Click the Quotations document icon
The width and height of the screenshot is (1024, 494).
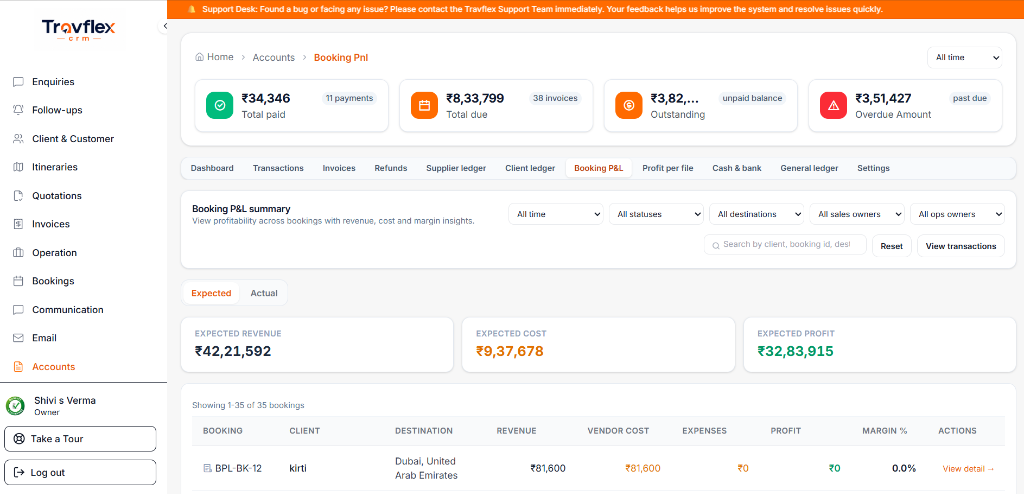(x=18, y=195)
